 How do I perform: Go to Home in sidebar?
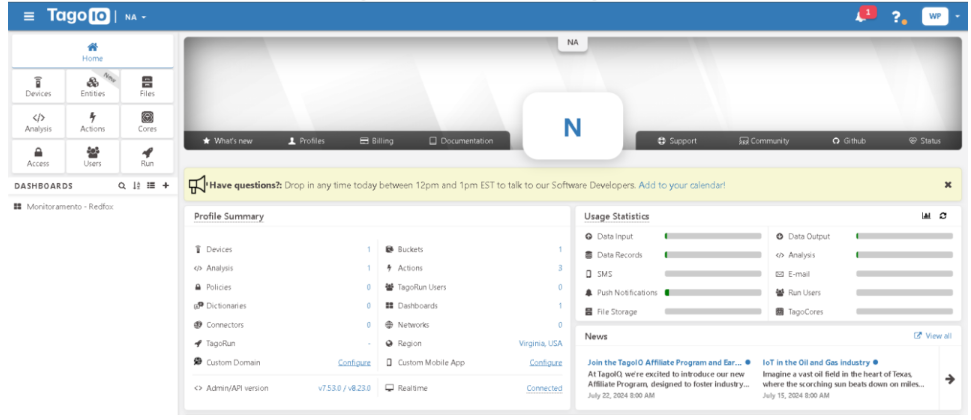pyautogui.click(x=93, y=52)
